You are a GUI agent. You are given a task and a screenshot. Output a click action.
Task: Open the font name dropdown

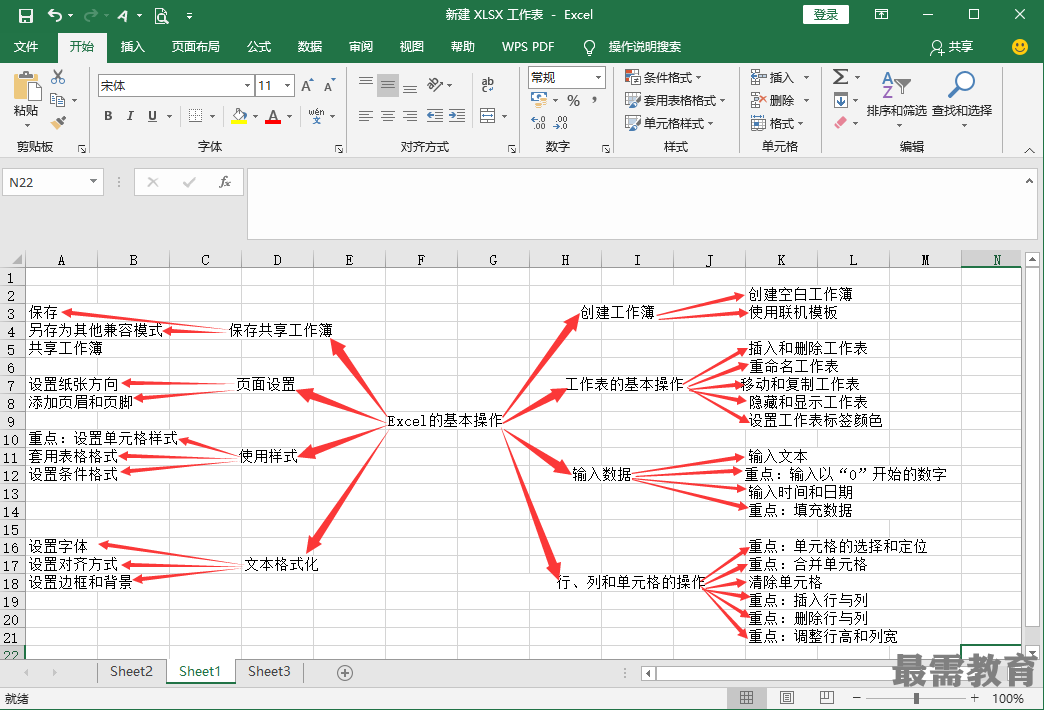pyautogui.click(x=247, y=85)
